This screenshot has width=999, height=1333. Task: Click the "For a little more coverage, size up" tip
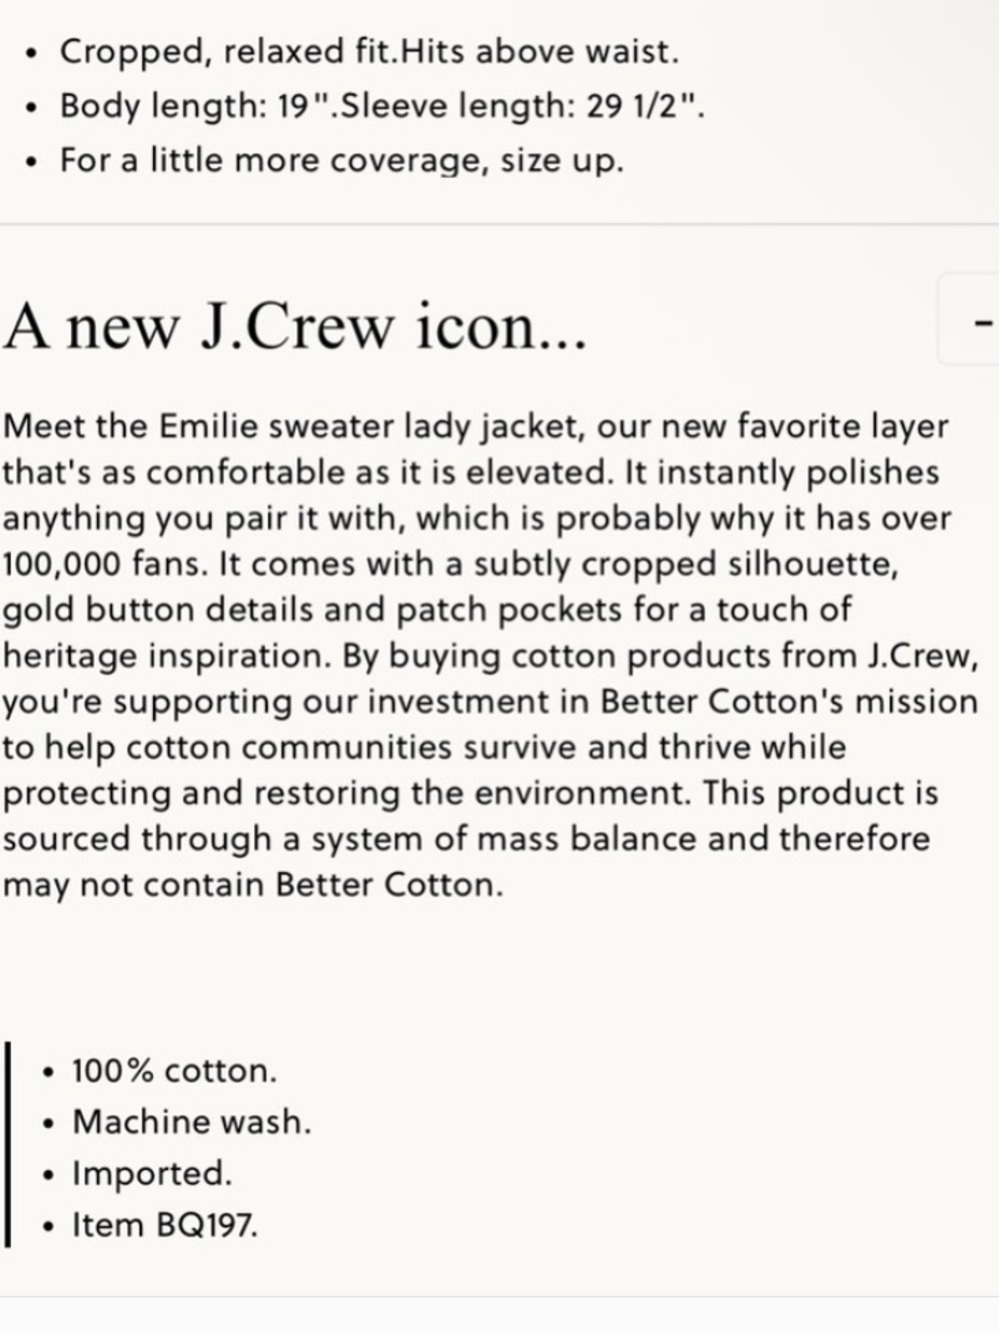pyautogui.click(x=341, y=160)
